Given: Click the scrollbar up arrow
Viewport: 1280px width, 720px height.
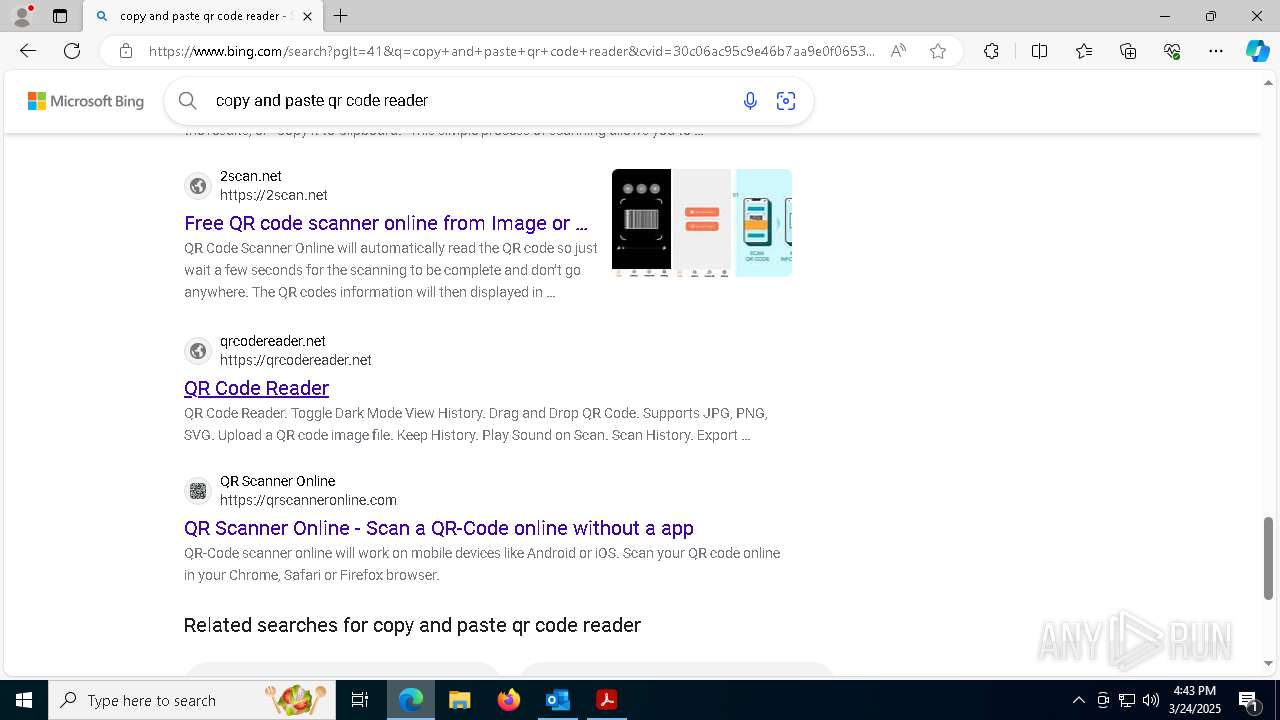Looking at the screenshot, I should tap(1269, 84).
